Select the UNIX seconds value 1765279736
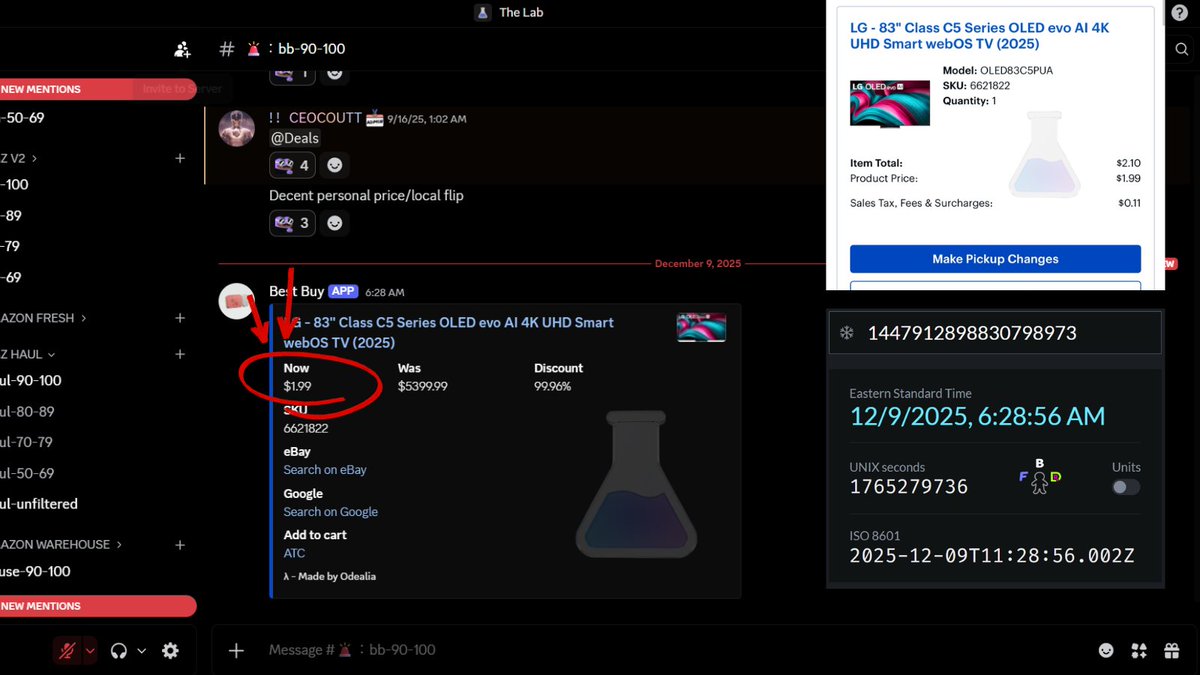Viewport: 1200px width, 675px height. click(909, 487)
